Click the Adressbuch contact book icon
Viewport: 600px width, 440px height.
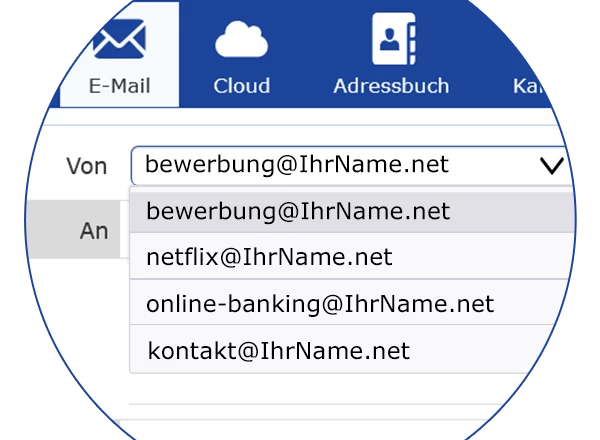pos(391,39)
